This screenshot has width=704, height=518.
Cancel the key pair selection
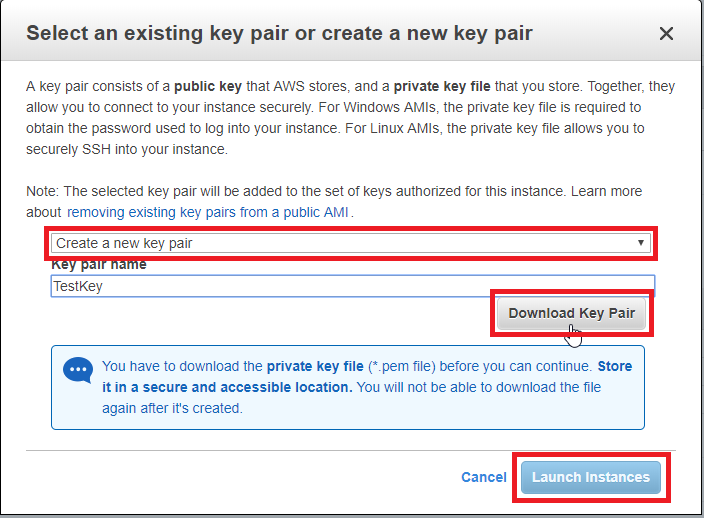tap(484, 477)
